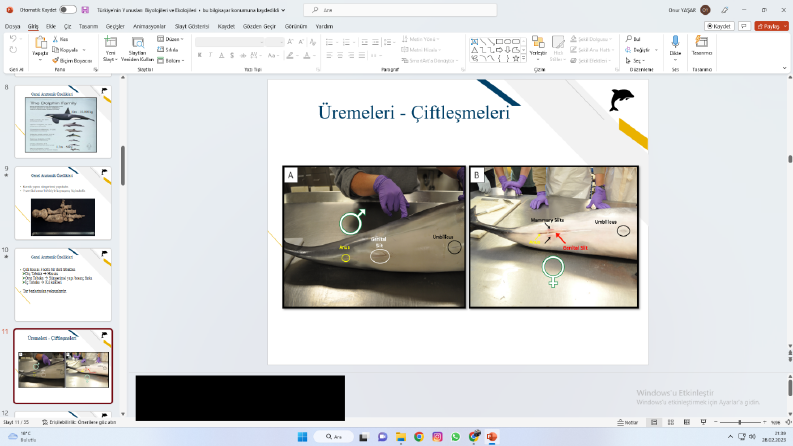Click the font color swatch button
This screenshot has height=446, width=793.
[306, 55]
